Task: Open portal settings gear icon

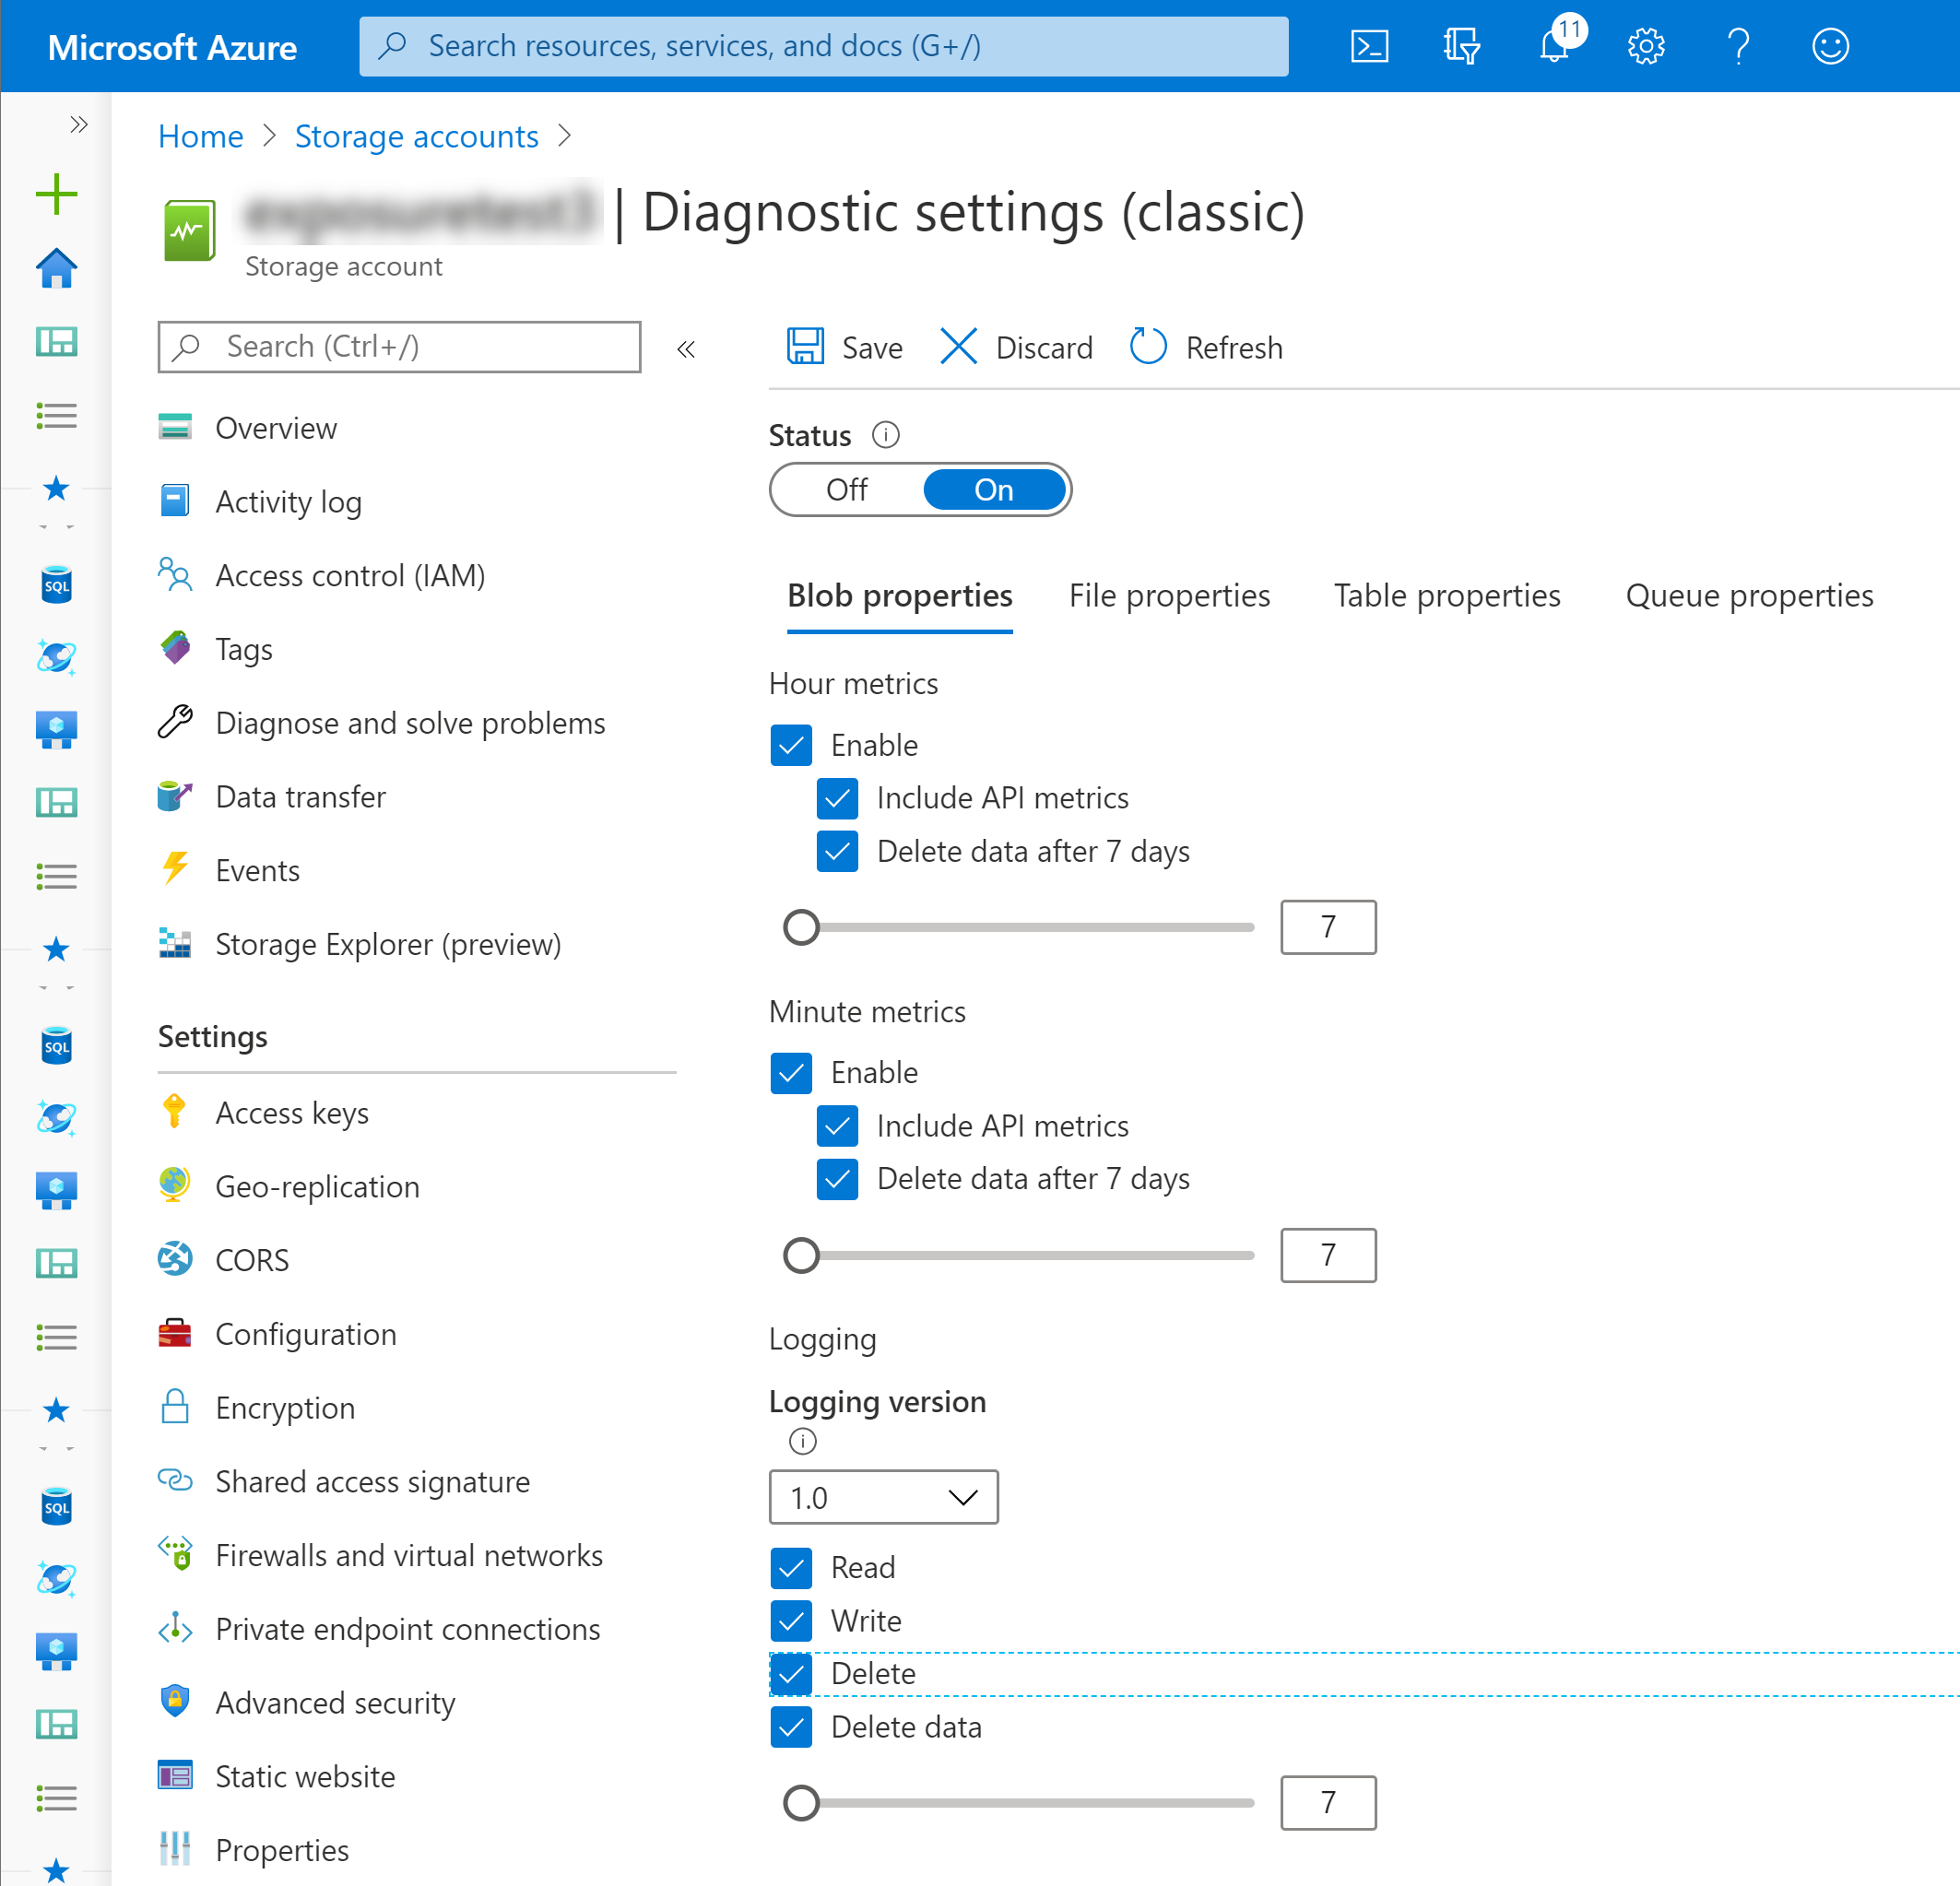Action: pyautogui.click(x=1645, y=46)
